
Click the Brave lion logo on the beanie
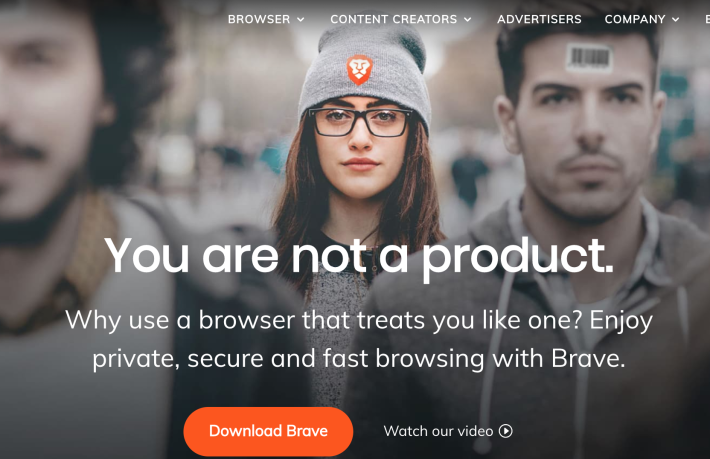[360, 70]
